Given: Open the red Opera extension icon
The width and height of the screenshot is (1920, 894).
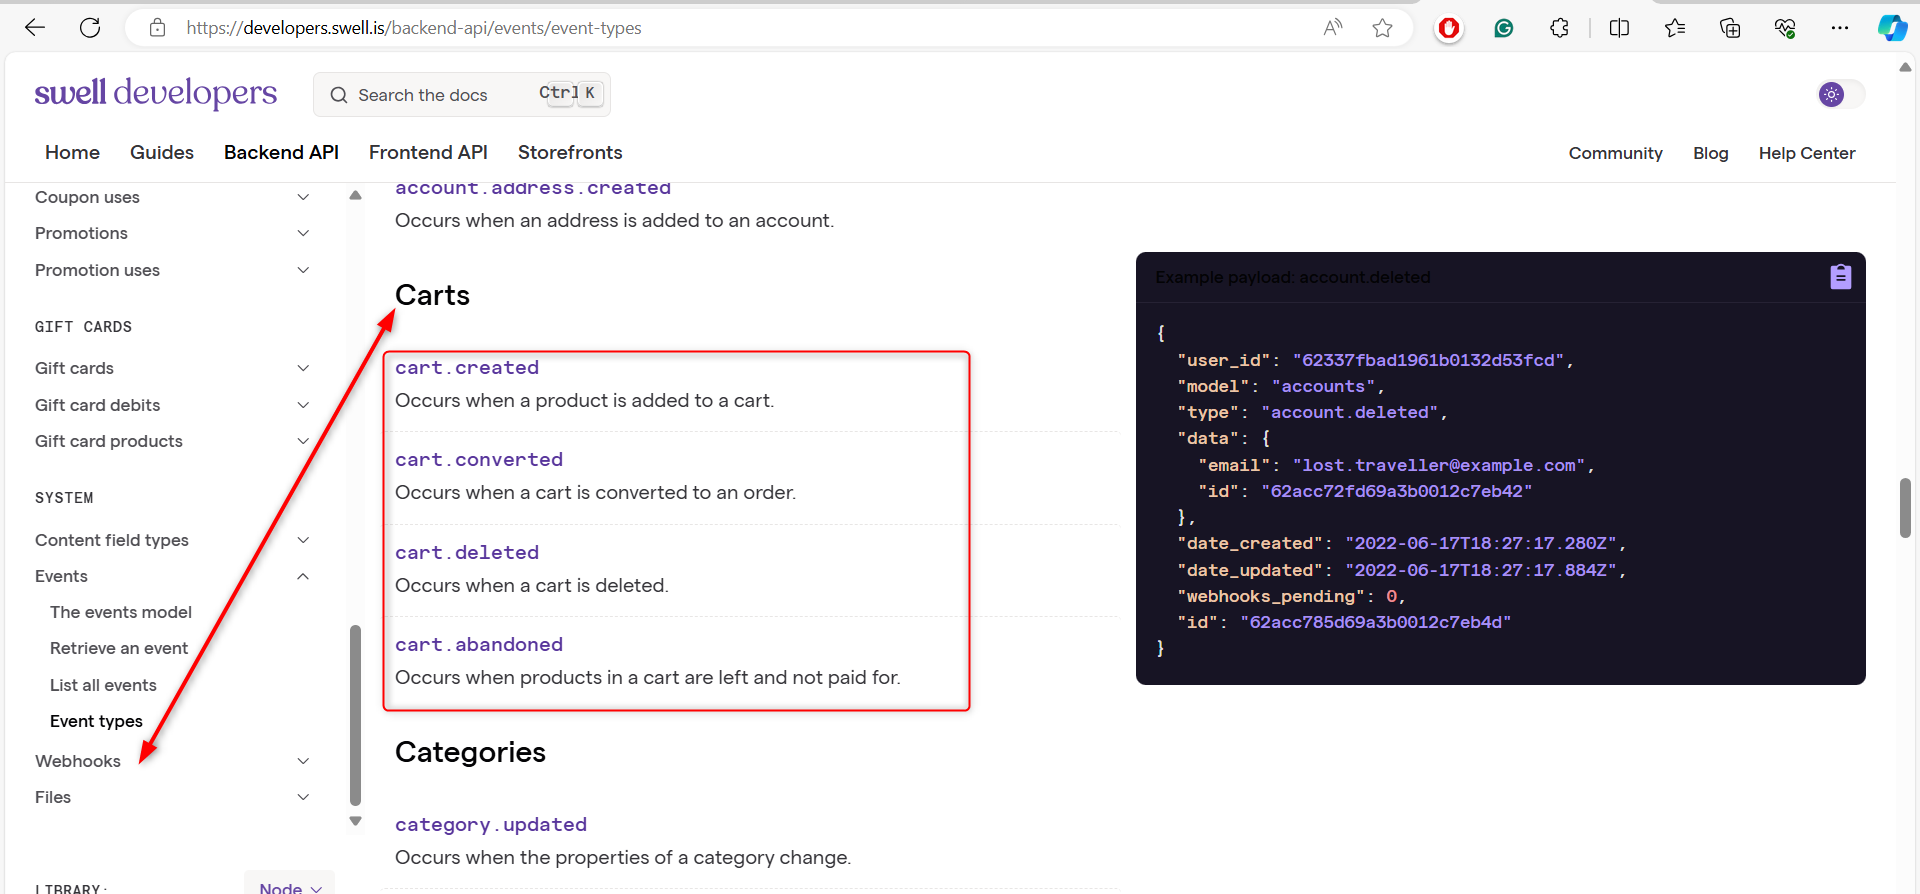Looking at the screenshot, I should 1448,28.
